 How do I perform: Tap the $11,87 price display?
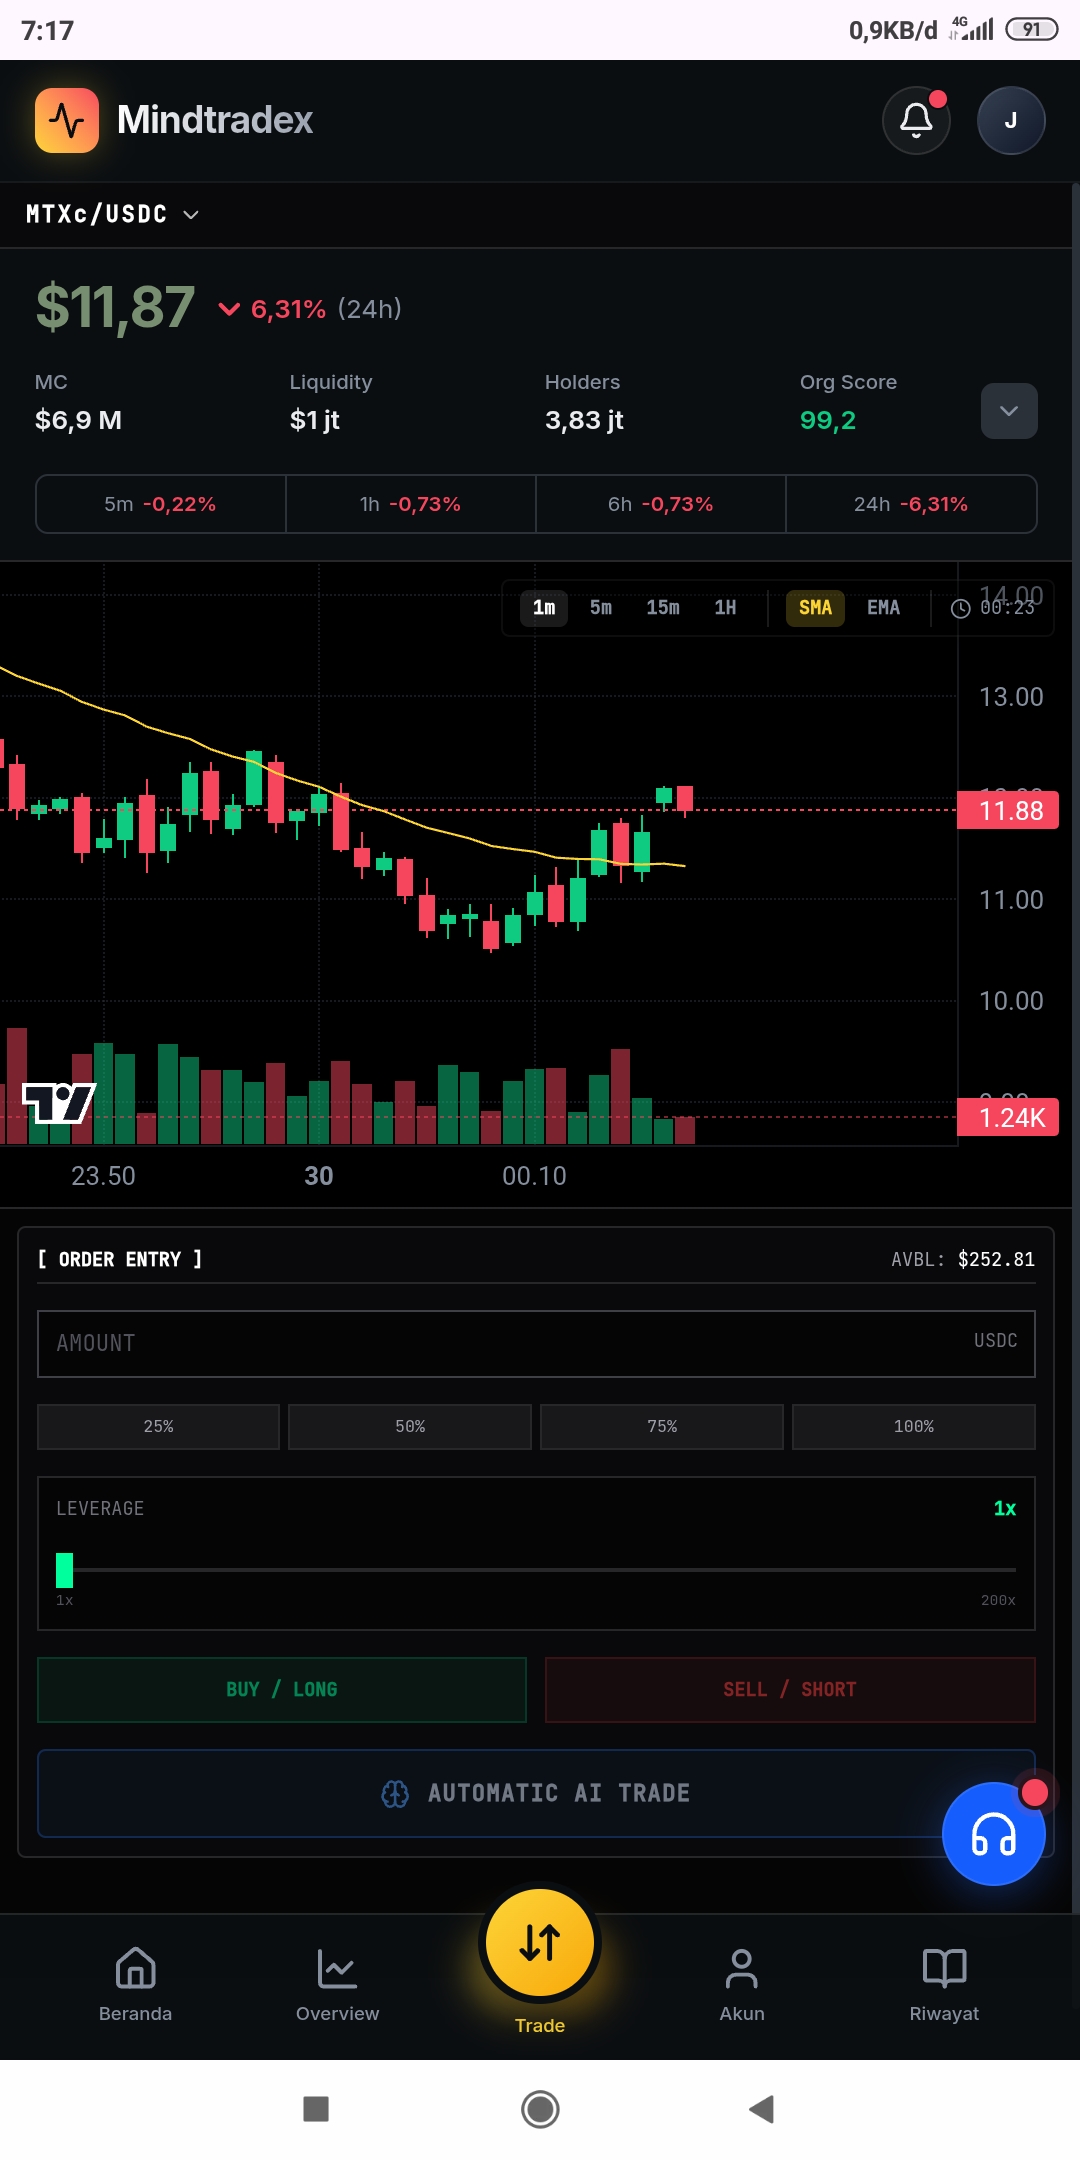pos(115,307)
